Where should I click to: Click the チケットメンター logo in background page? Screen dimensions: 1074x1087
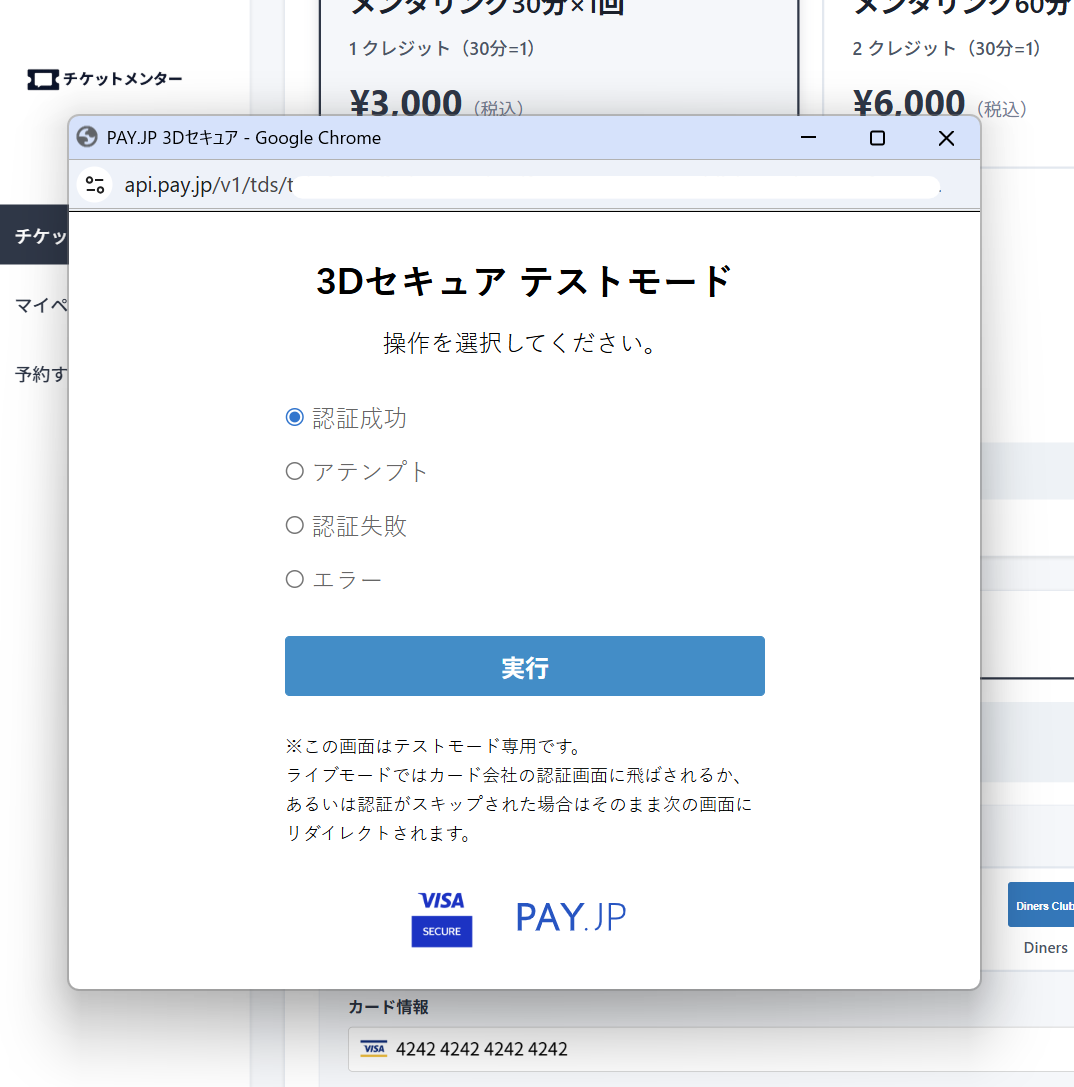(x=105, y=79)
